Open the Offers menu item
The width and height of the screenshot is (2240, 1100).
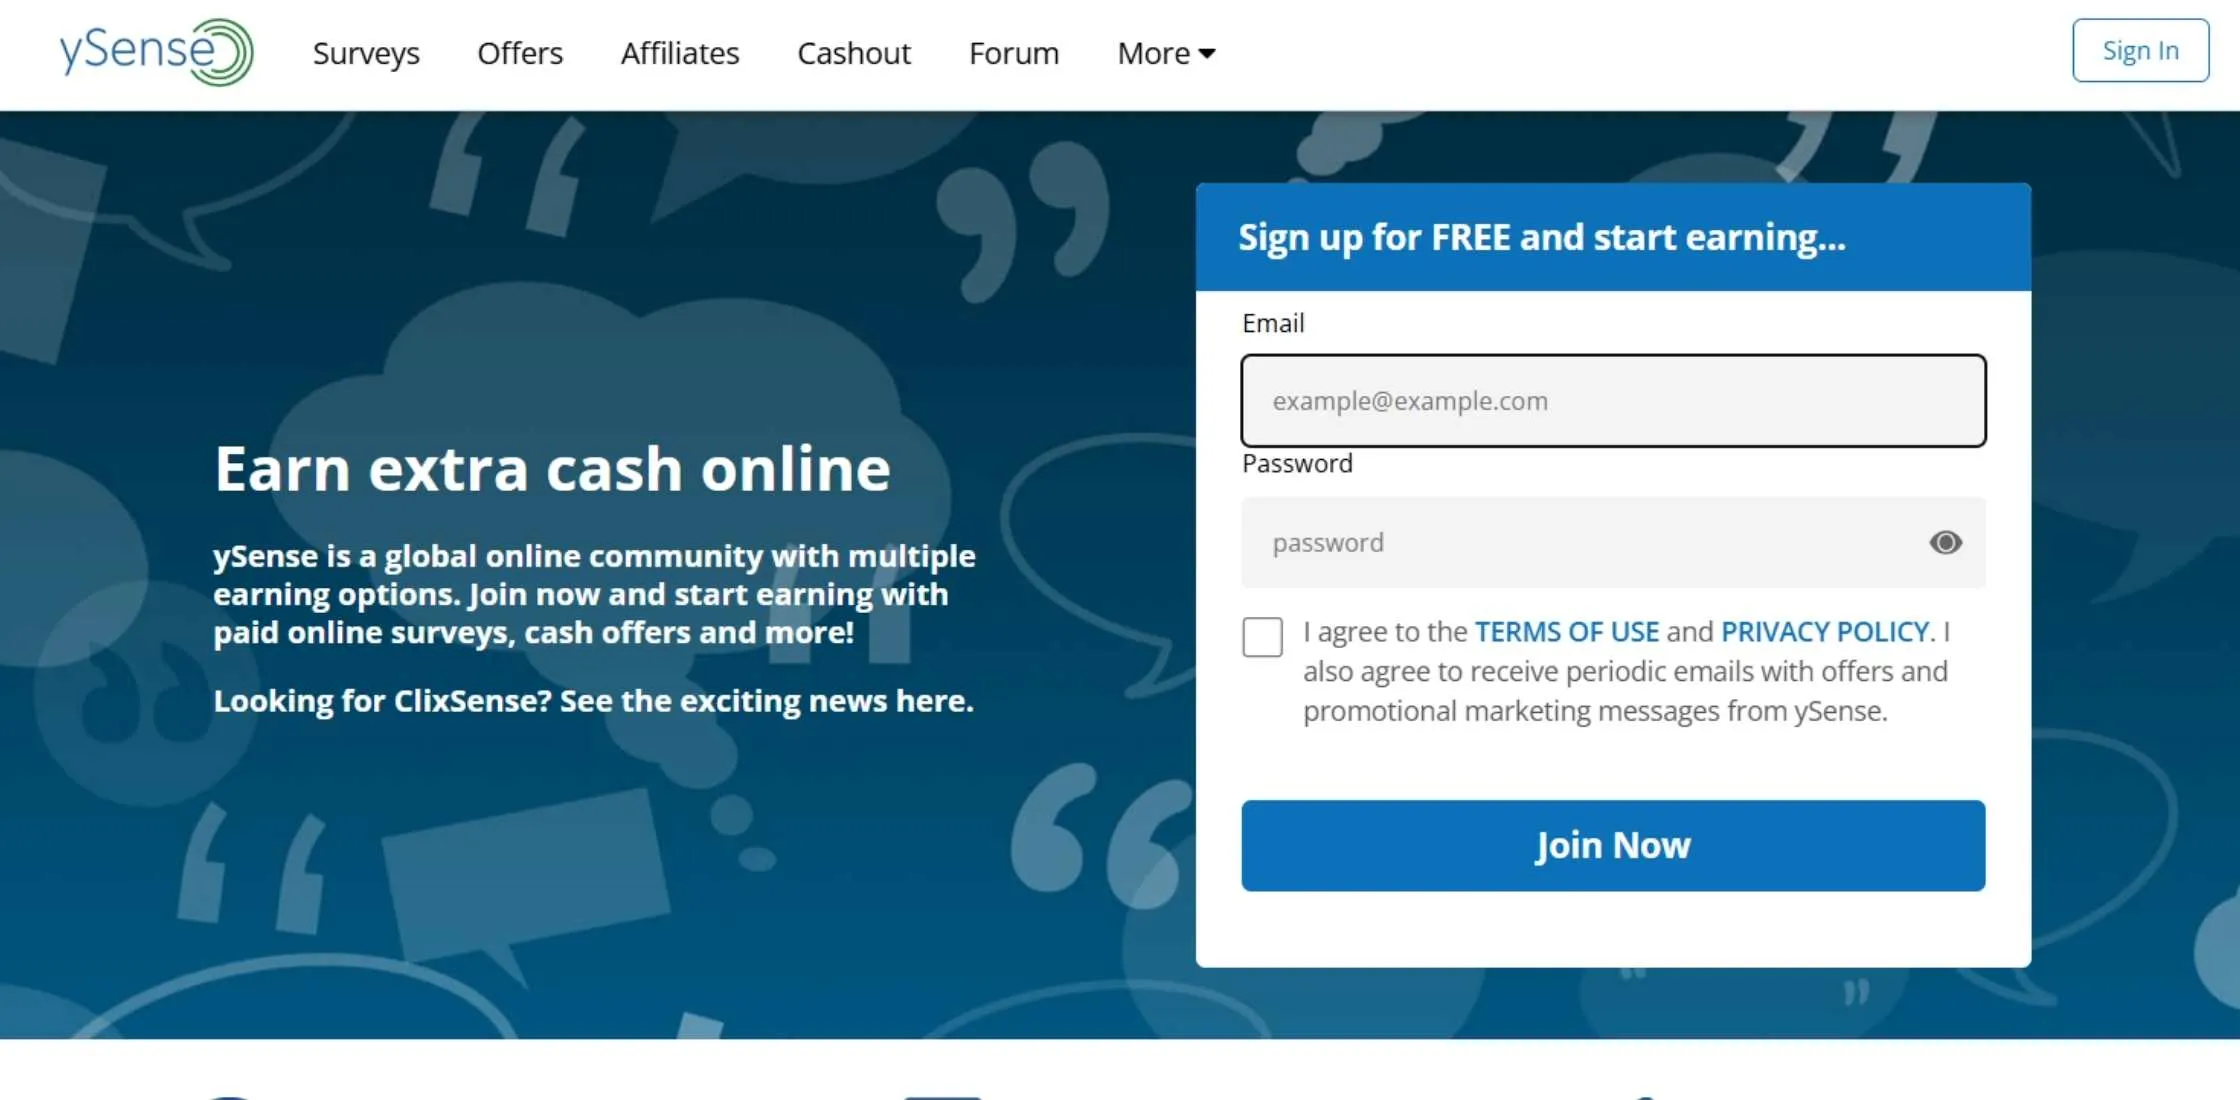pyautogui.click(x=520, y=53)
